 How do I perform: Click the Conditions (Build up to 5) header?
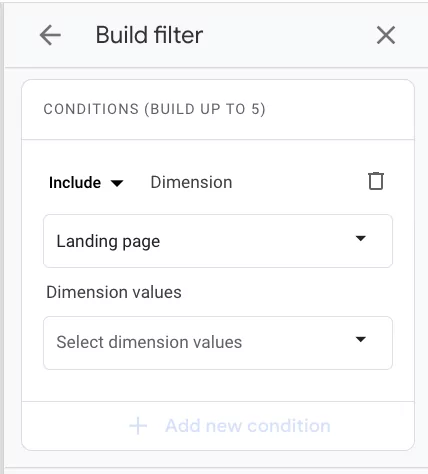point(154,109)
